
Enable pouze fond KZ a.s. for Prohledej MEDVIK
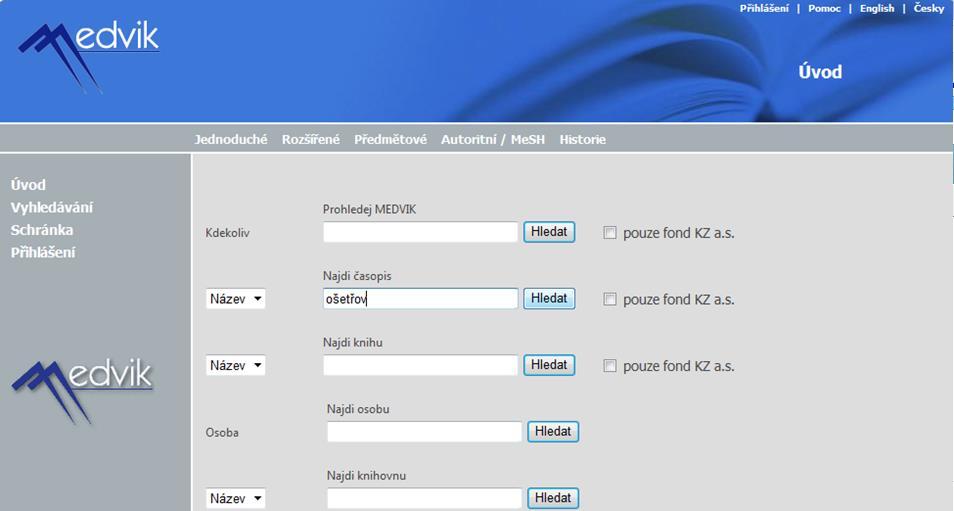(610, 232)
